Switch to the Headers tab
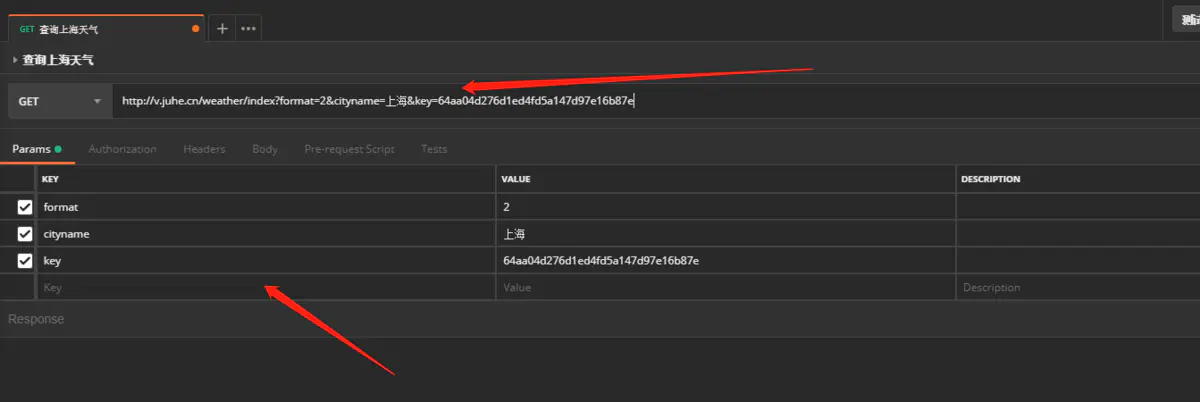Image resolution: width=1200 pixels, height=402 pixels. pos(204,149)
